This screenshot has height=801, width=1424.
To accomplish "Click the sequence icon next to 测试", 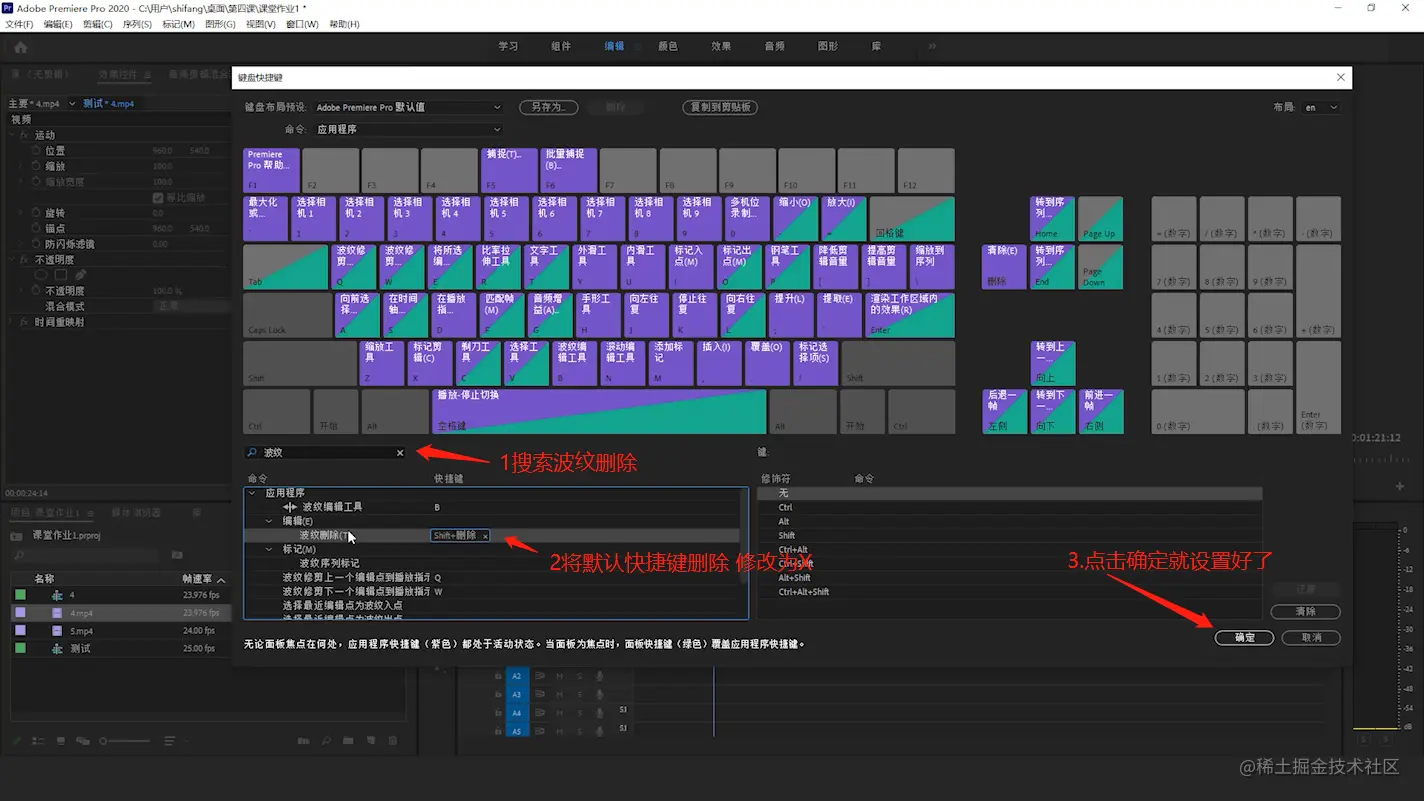I will (57, 648).
